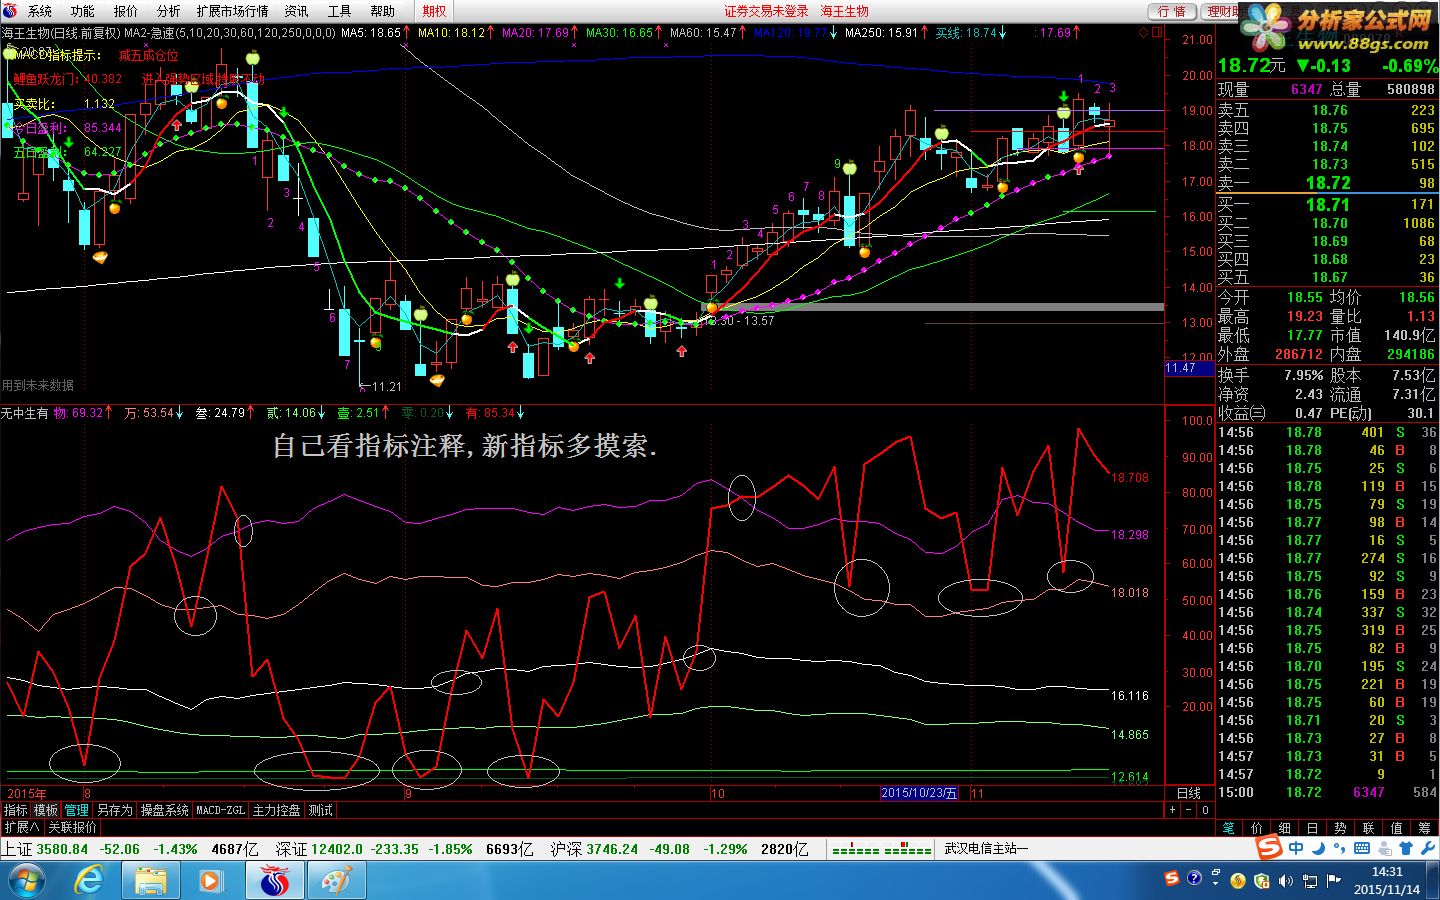Open the 系统 menu

[x=40, y=11]
